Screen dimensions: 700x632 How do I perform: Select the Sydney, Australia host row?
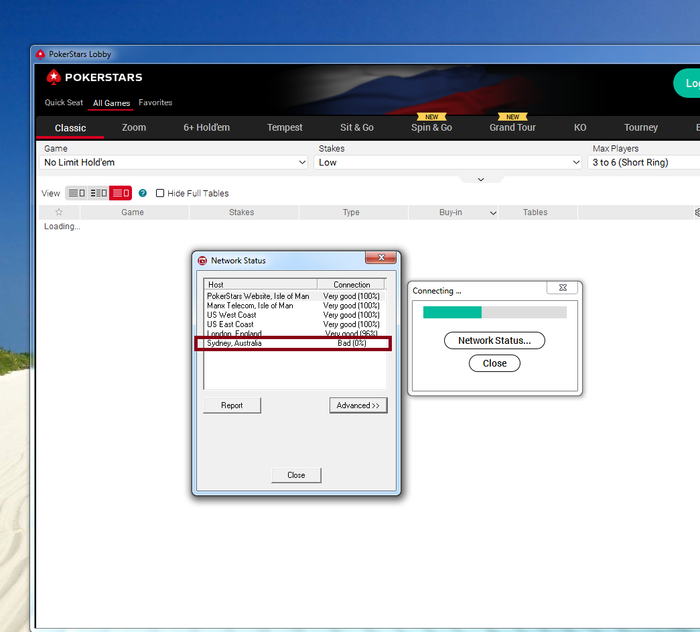point(295,343)
